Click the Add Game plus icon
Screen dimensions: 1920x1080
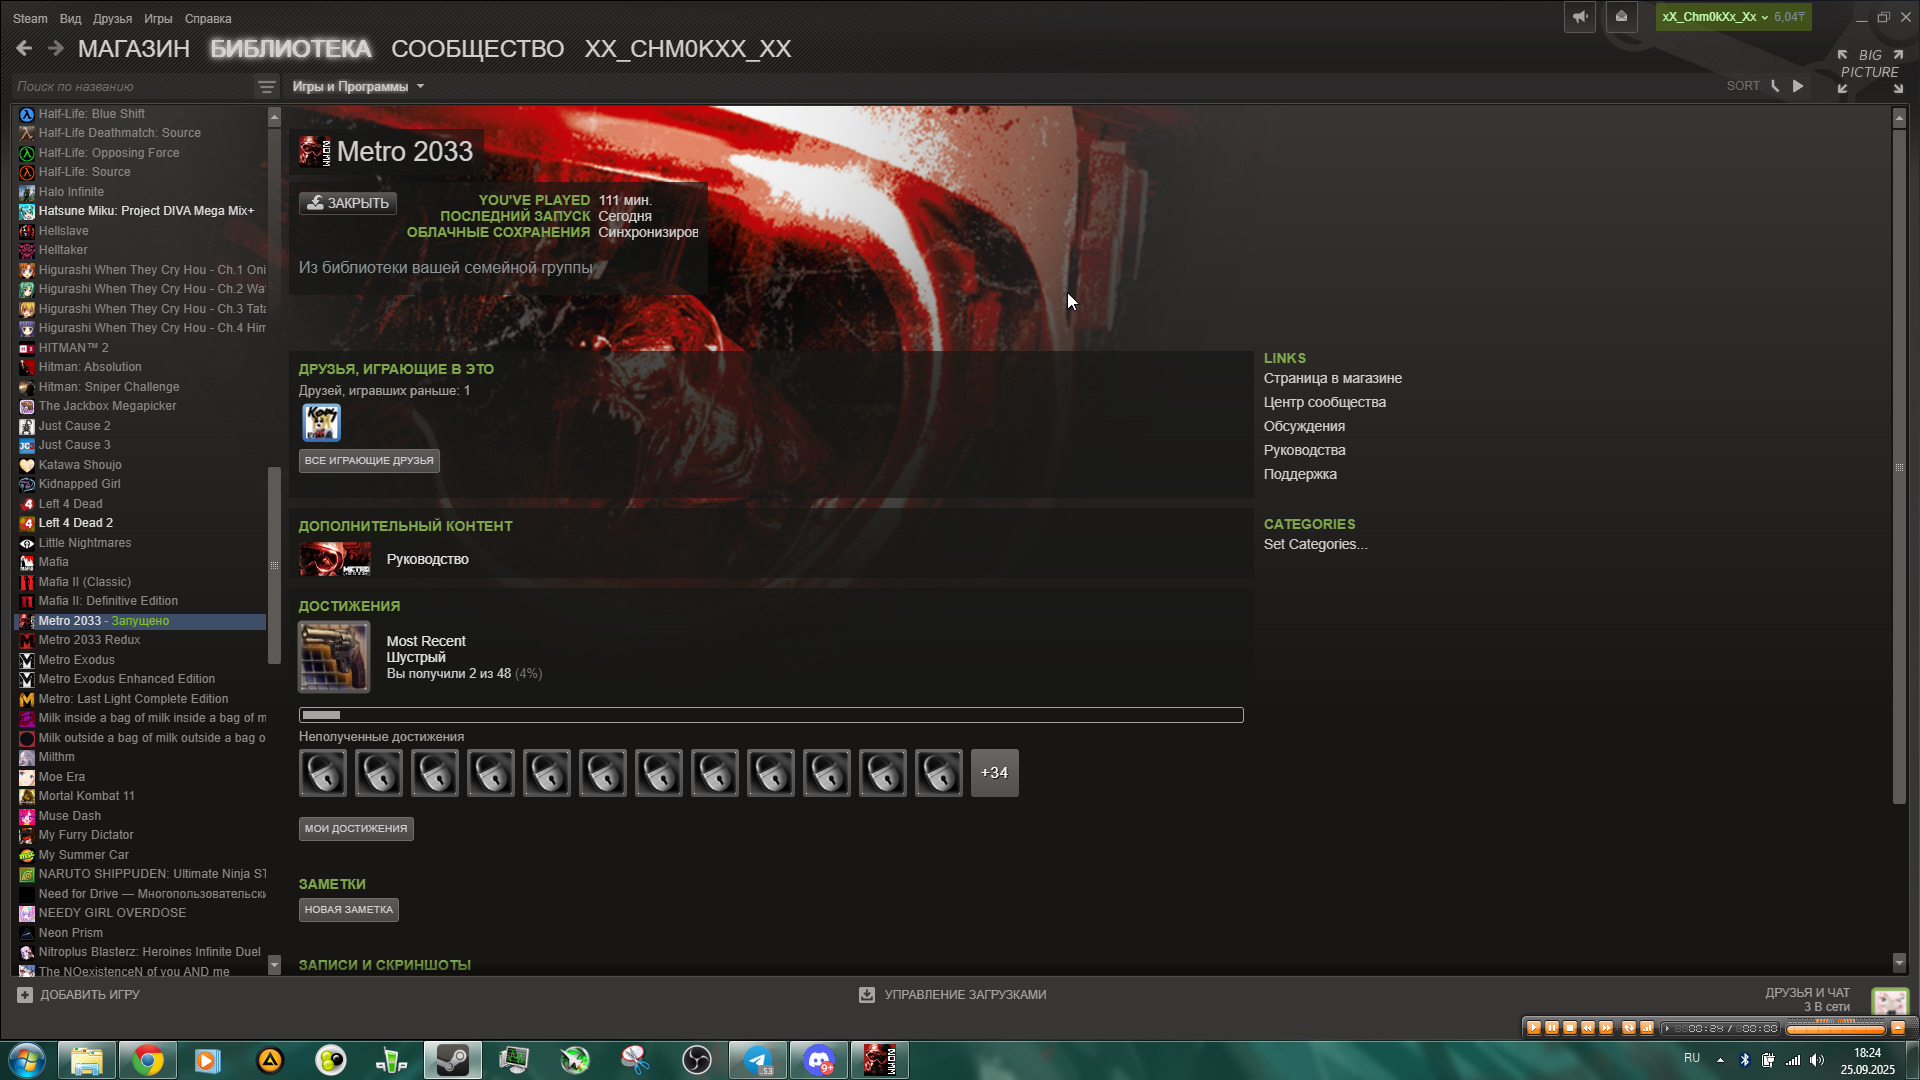25,995
